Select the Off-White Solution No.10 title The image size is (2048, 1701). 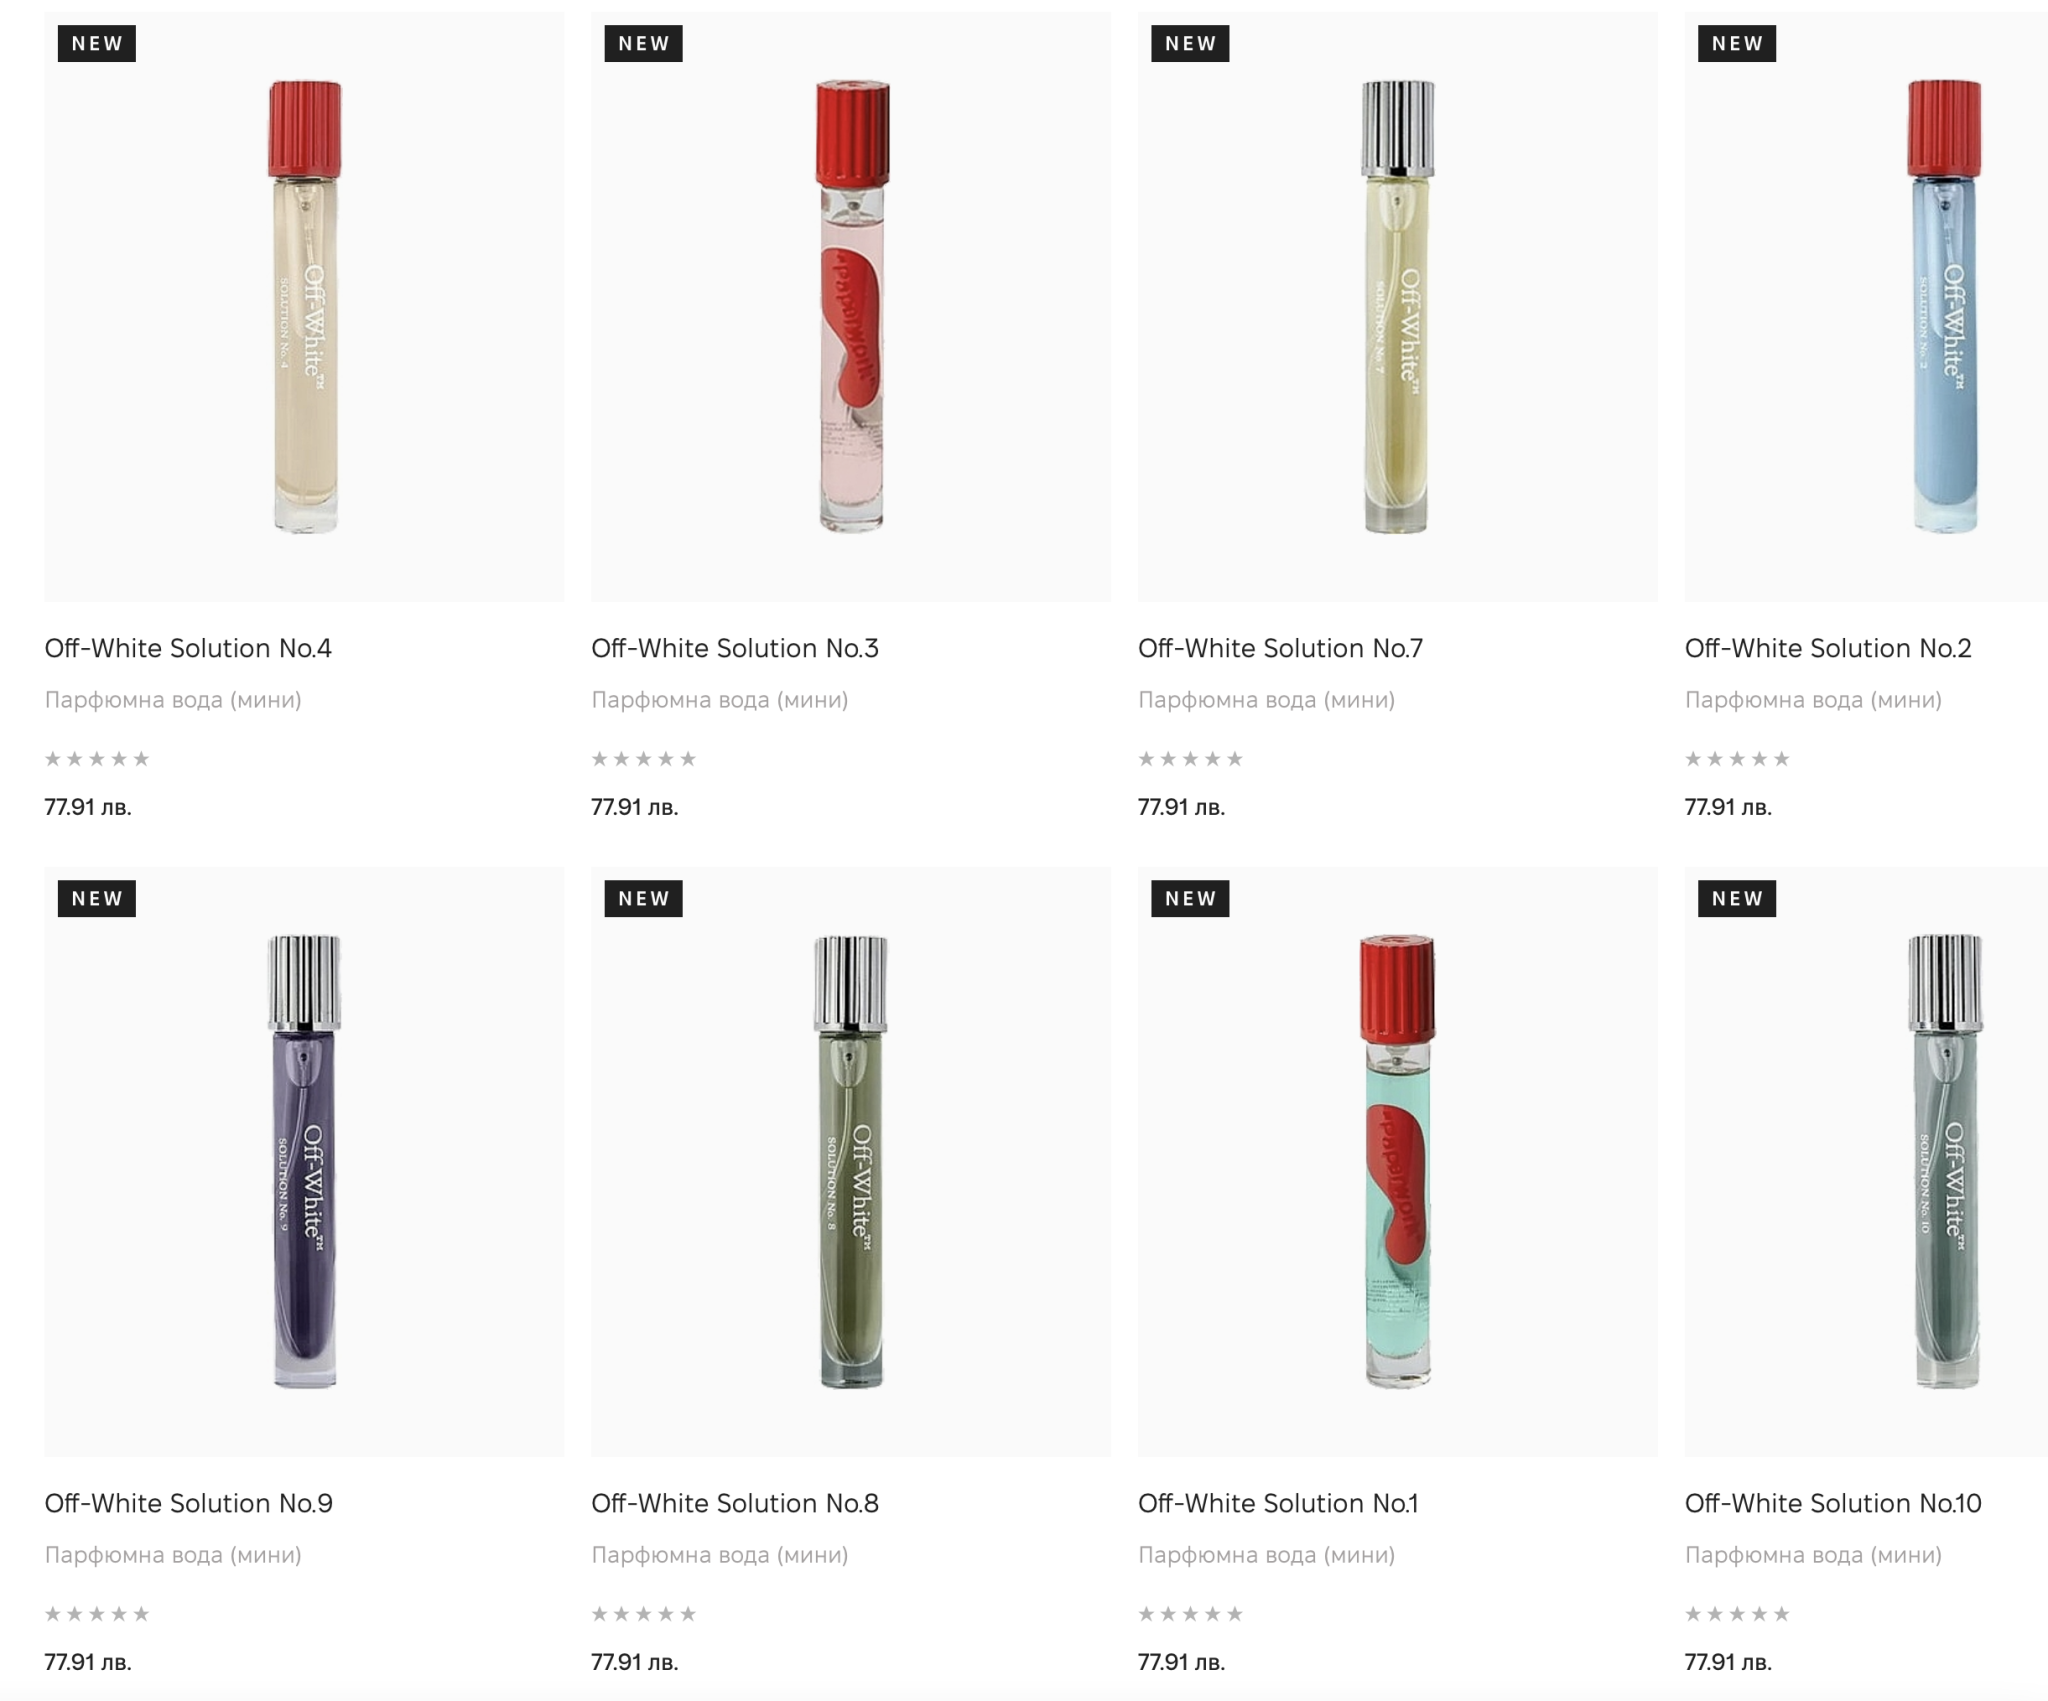pos(1832,1503)
